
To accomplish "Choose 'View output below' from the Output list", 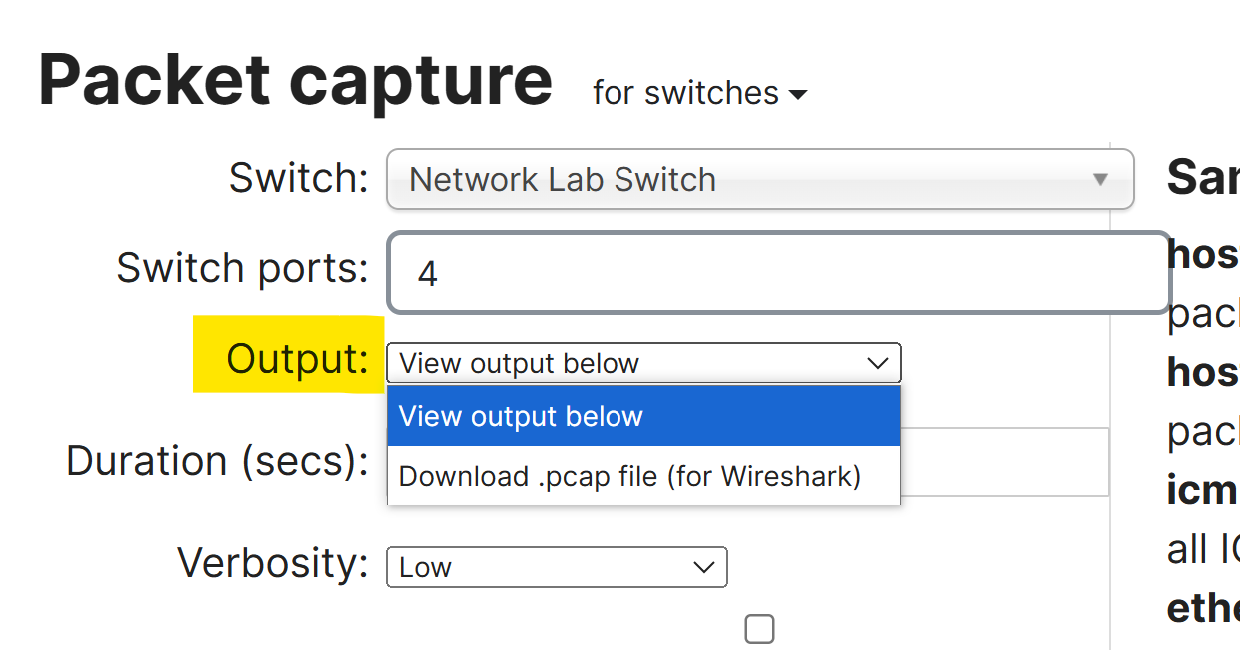I will (x=643, y=416).
